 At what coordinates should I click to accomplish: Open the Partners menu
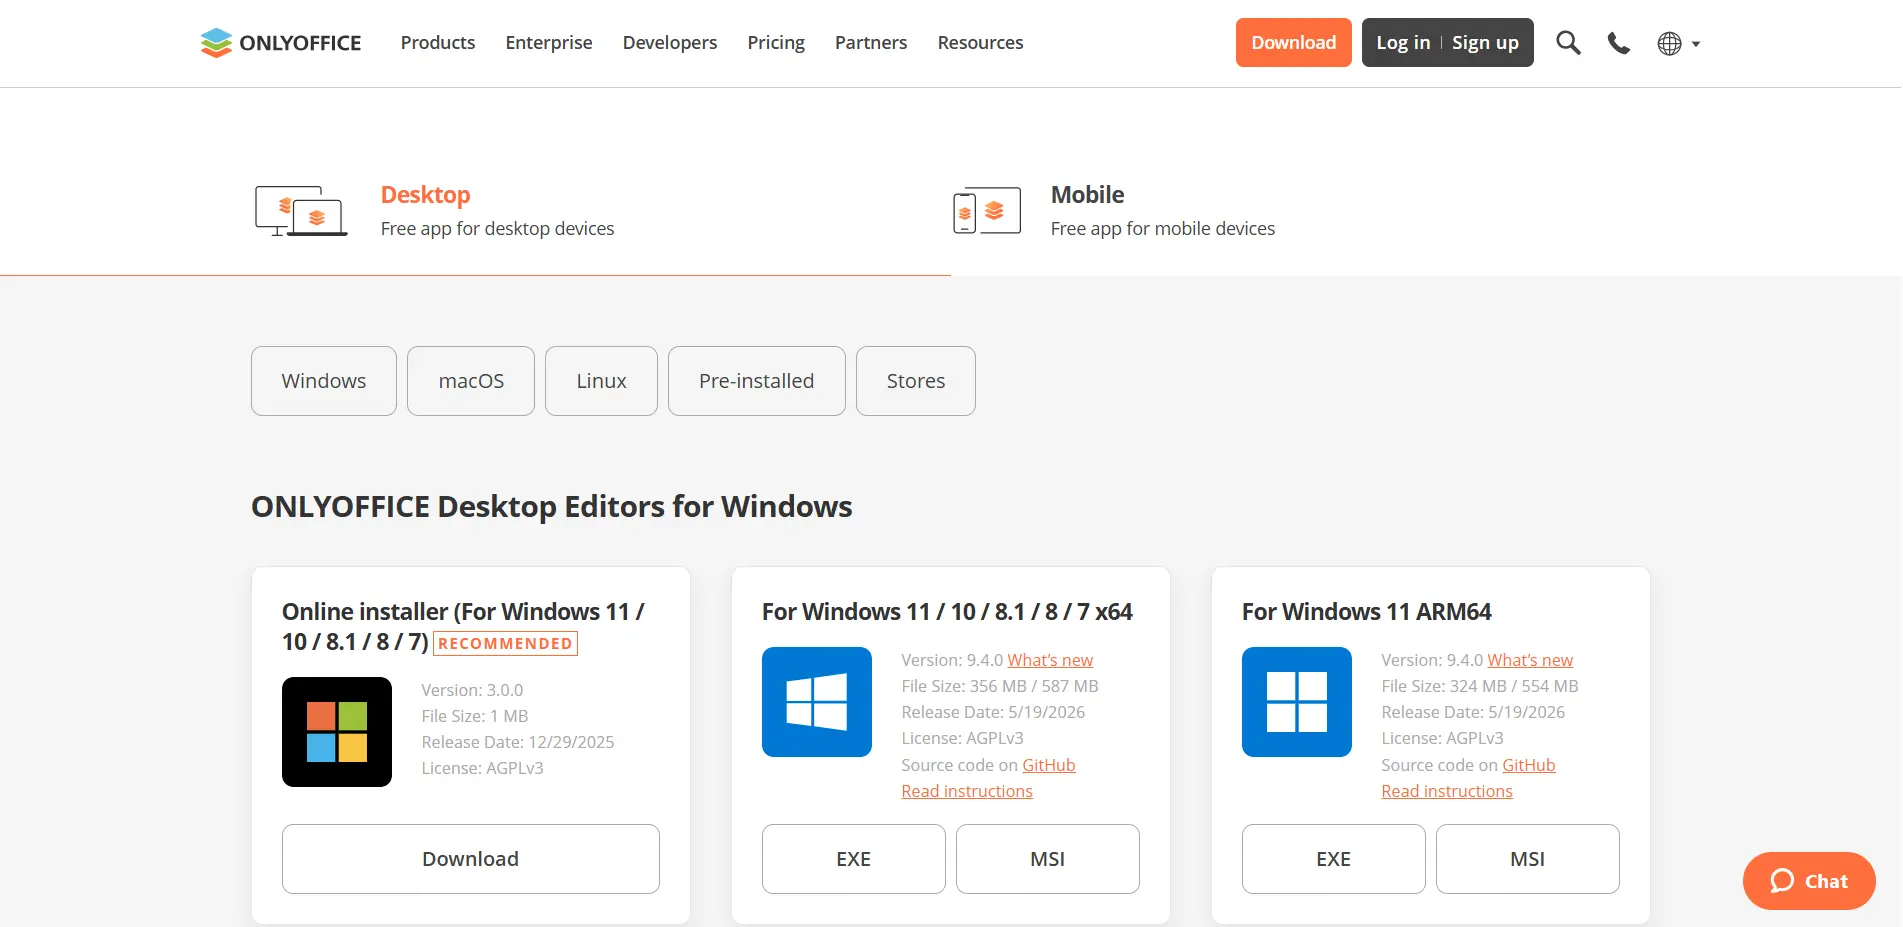coord(871,43)
